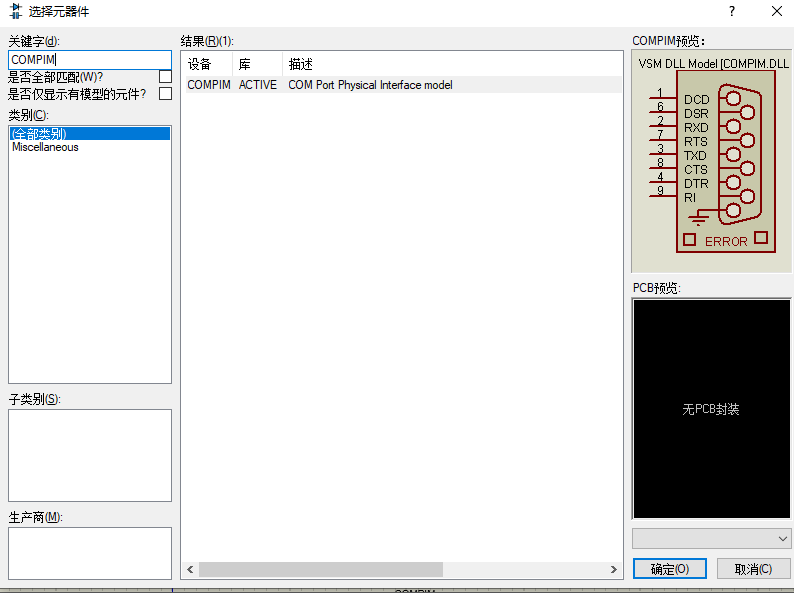Select the 全部类别 category entry
Screen dimensions: 794x593
coord(90,134)
